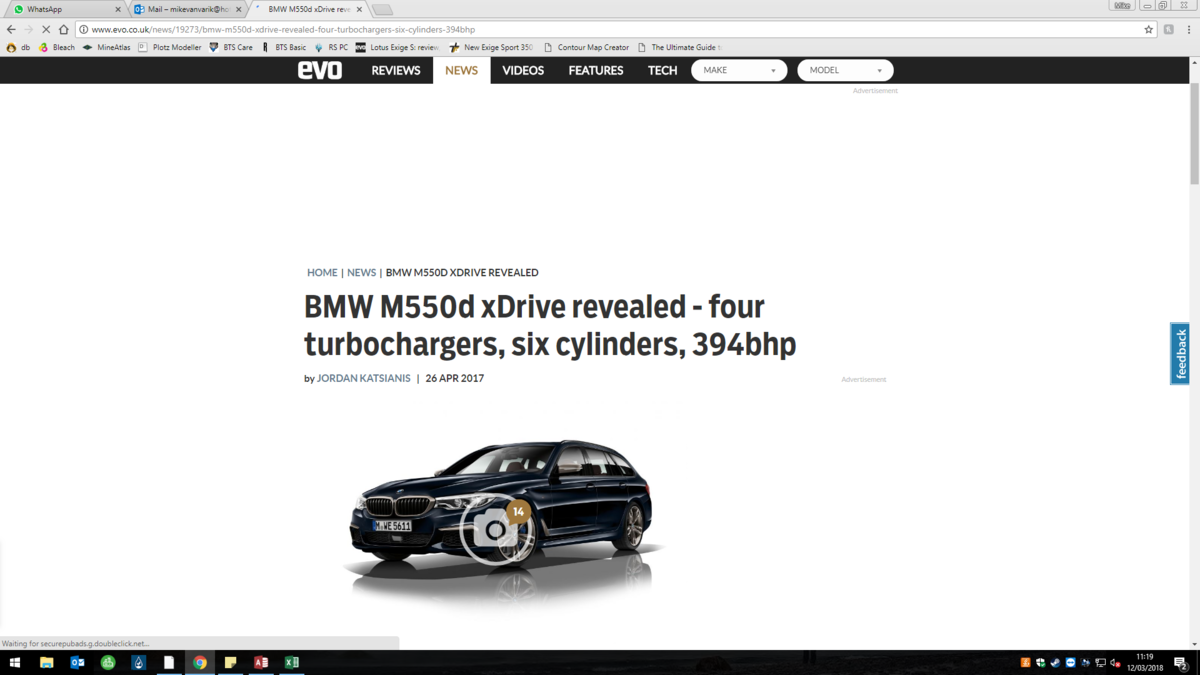
Task: Open the browser home page
Action: tap(64, 30)
